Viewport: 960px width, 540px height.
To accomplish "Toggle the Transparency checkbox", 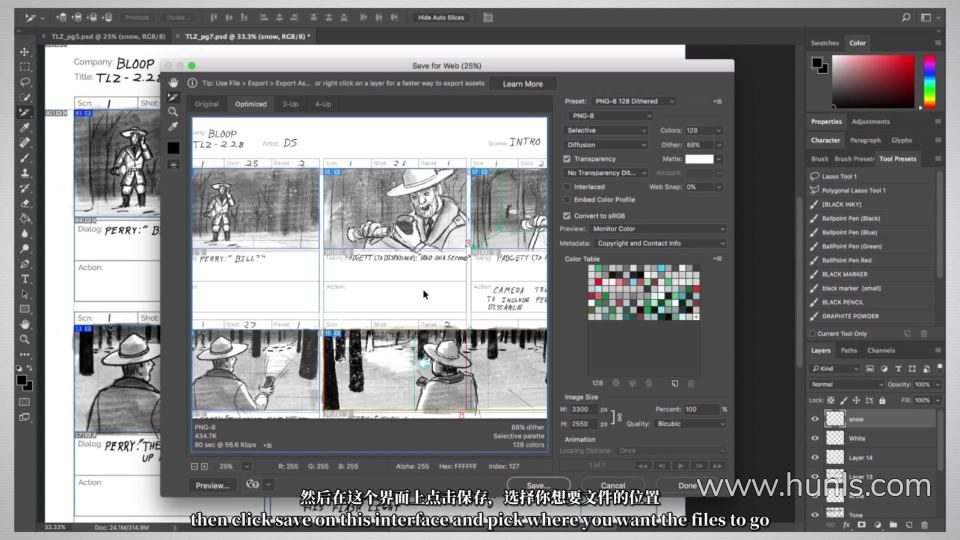I will [567, 159].
